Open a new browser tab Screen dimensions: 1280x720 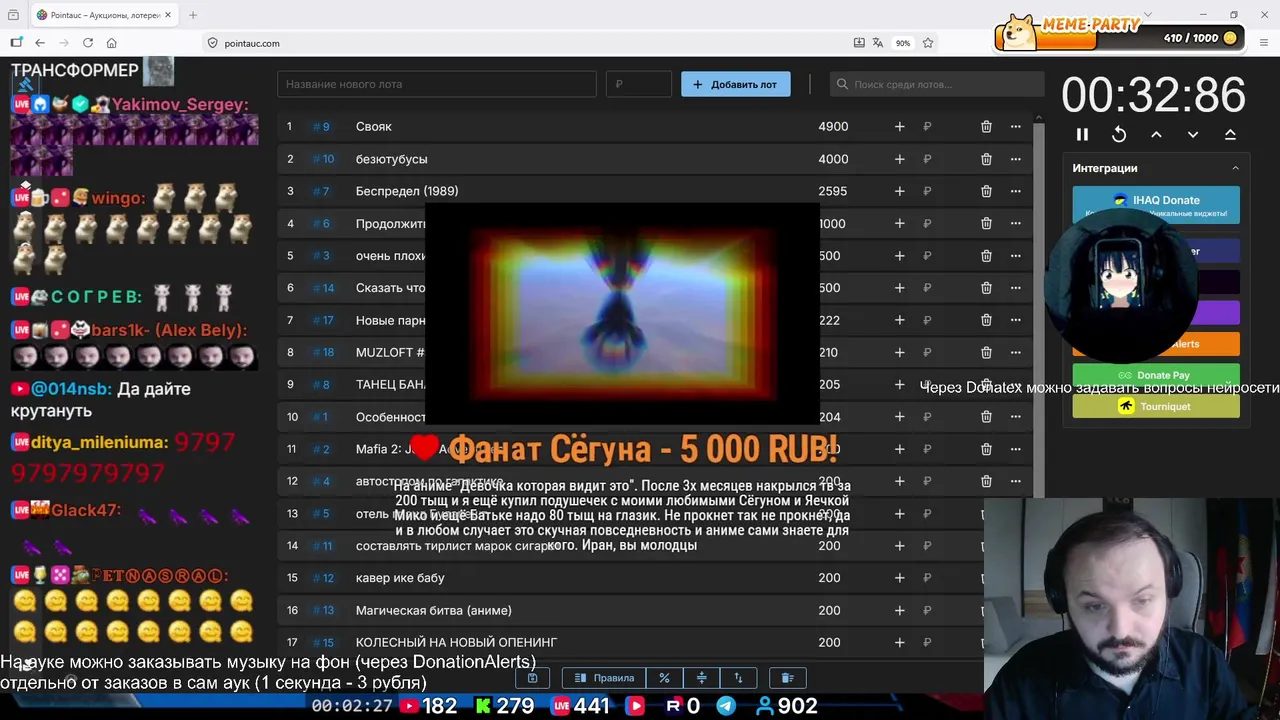pyautogui.click(x=193, y=15)
